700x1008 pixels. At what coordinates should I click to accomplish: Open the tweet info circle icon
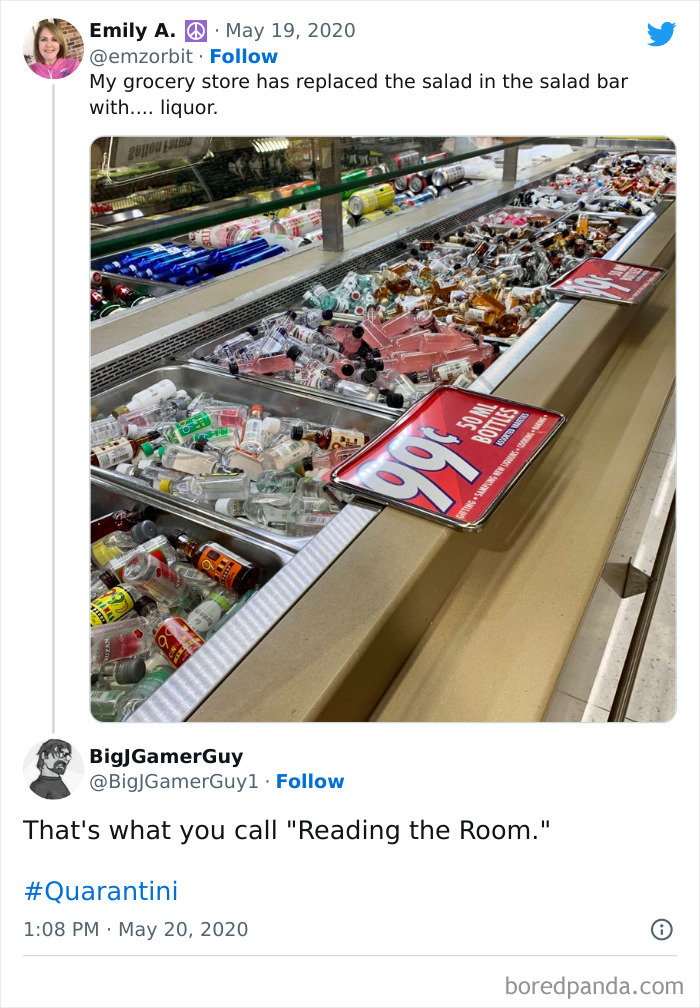point(661,929)
